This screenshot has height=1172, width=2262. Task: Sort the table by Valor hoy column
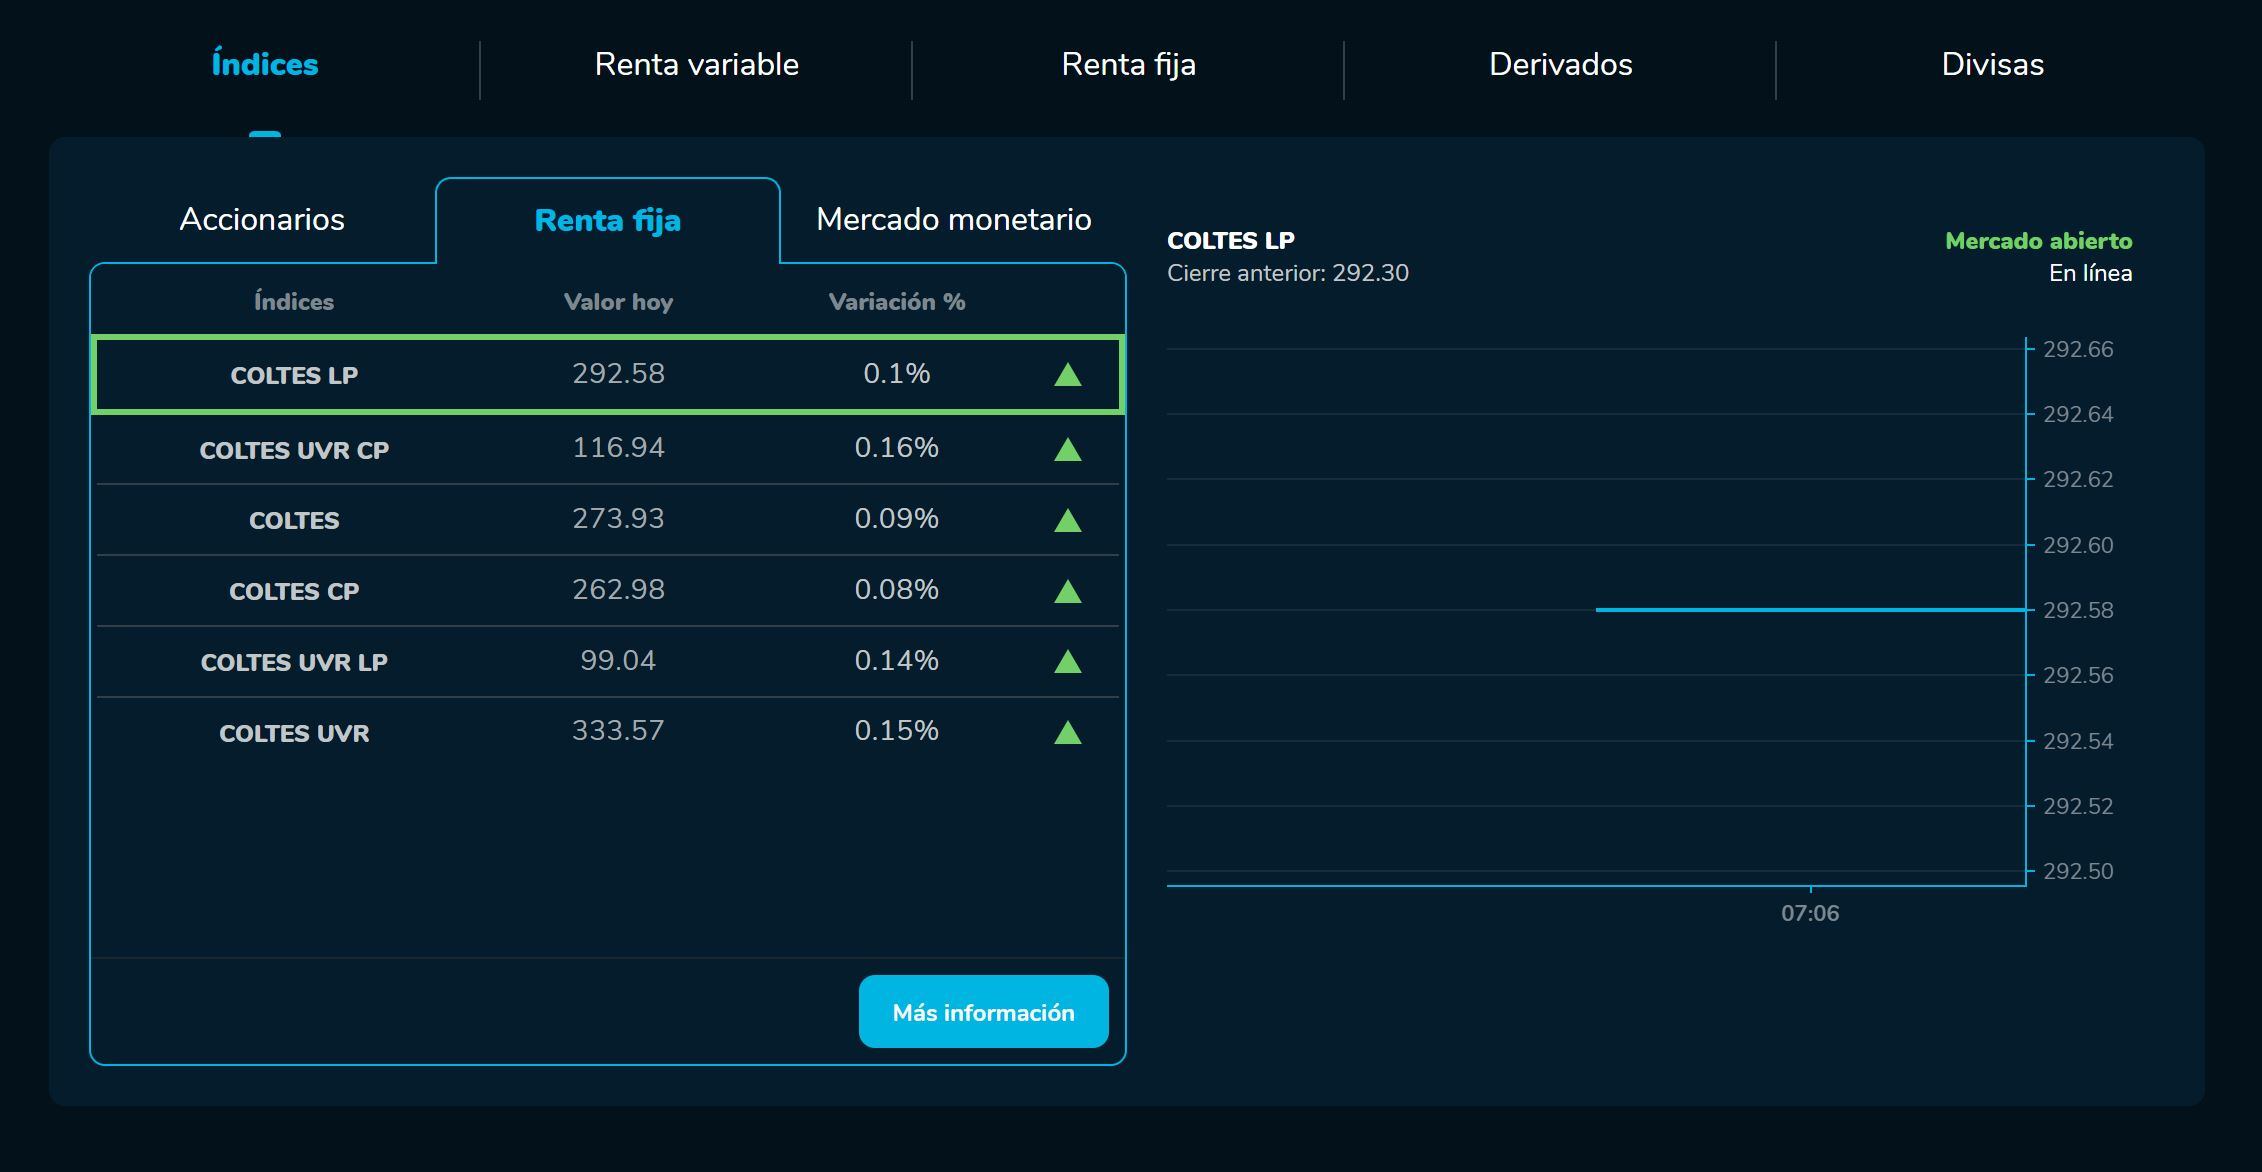tap(618, 301)
